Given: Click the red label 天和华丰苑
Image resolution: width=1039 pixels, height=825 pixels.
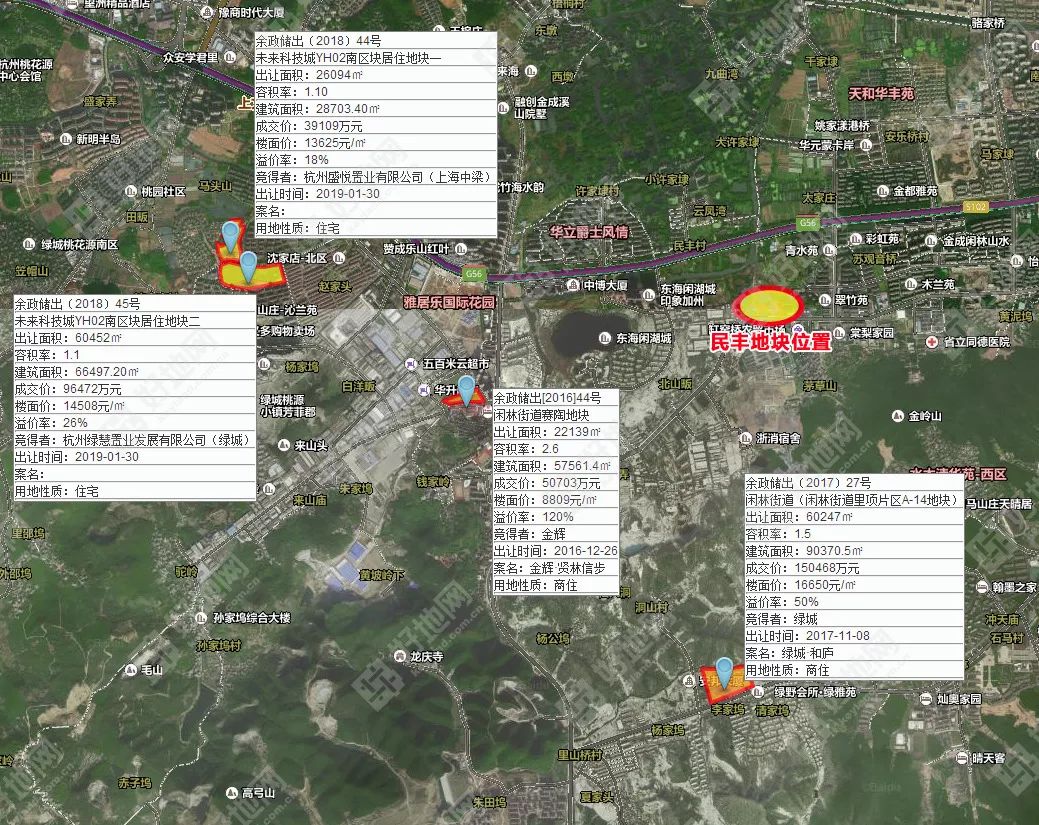Looking at the screenshot, I should click(881, 94).
